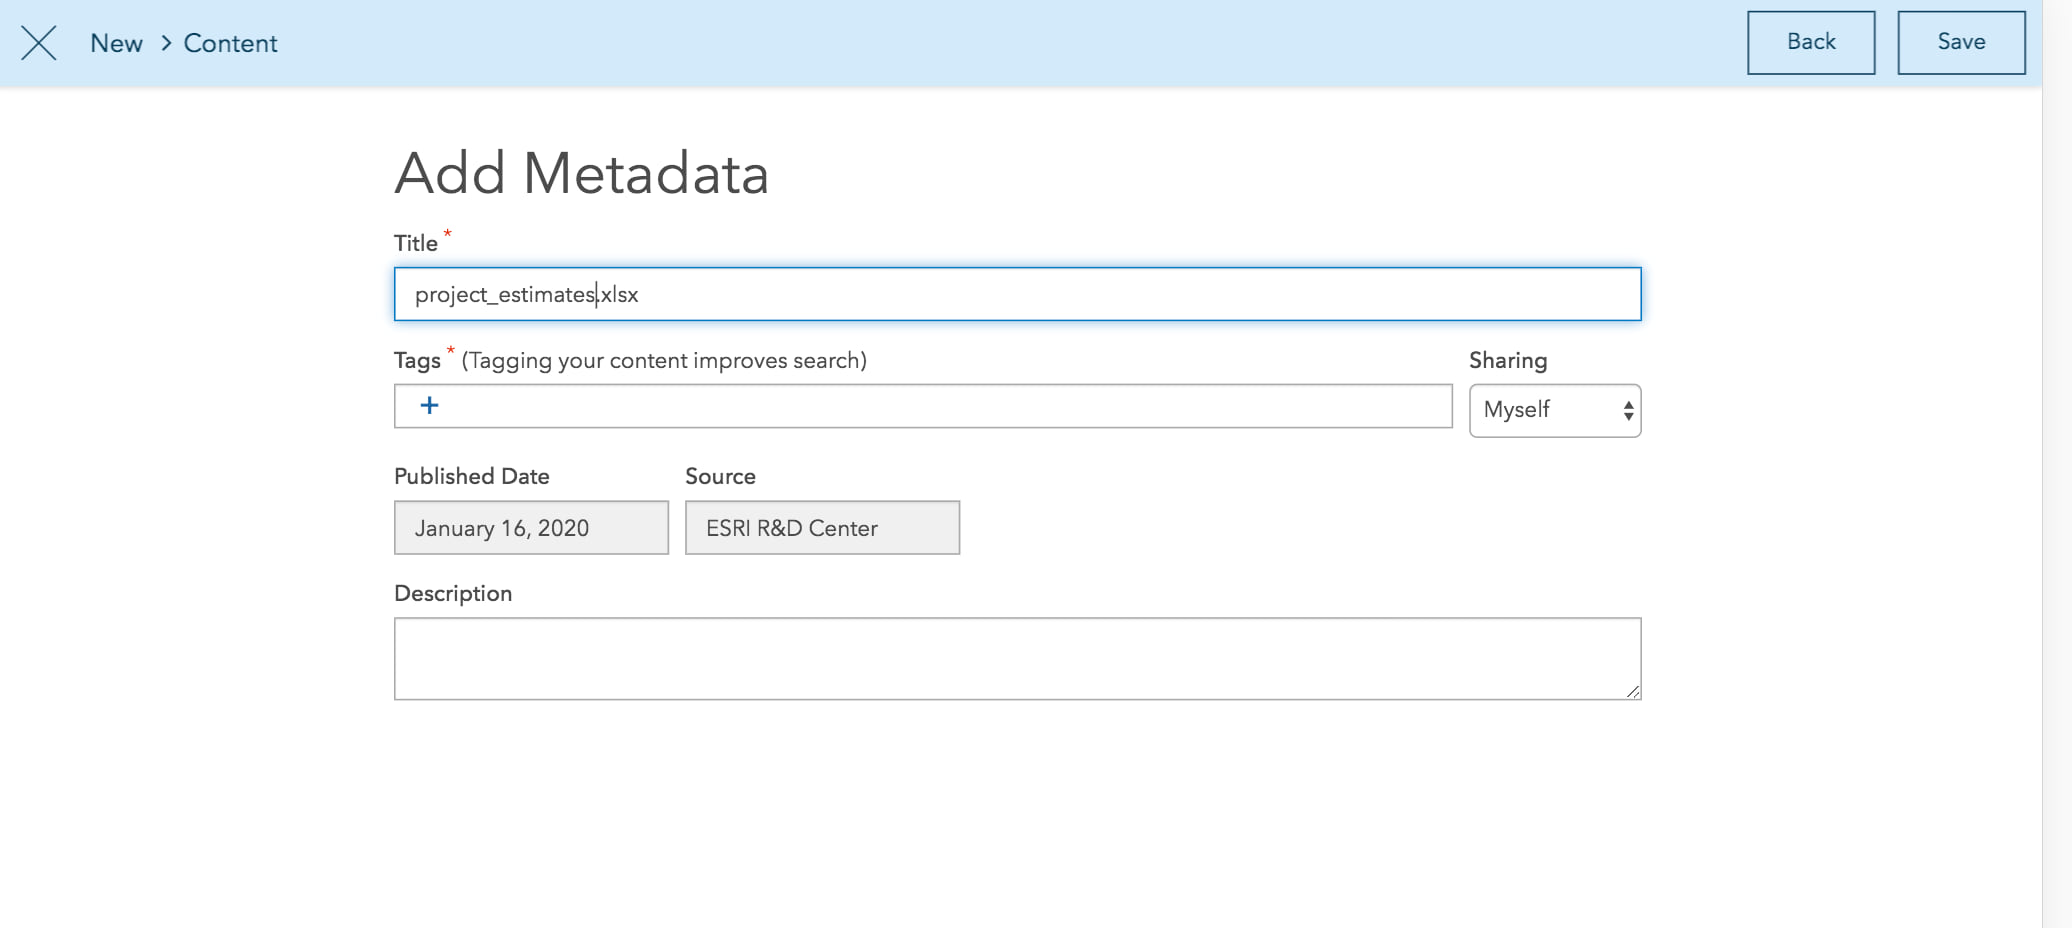Click the breadcrumb chevron separator
Image resolution: width=2072 pixels, height=928 pixels.
click(x=166, y=43)
